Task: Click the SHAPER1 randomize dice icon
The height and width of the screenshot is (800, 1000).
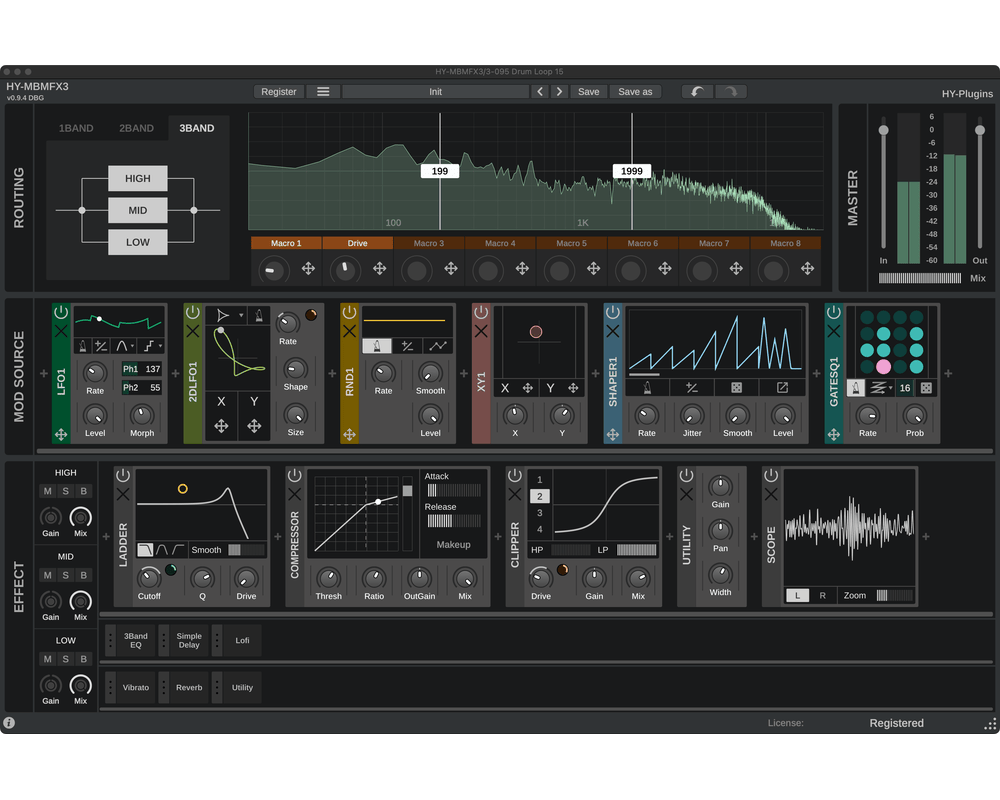Action: coord(737,388)
